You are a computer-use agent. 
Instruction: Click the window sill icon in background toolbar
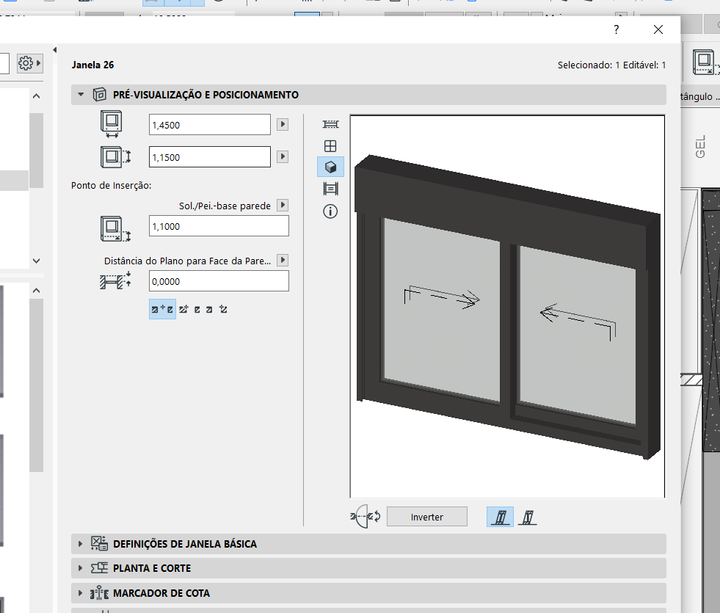coord(705,63)
